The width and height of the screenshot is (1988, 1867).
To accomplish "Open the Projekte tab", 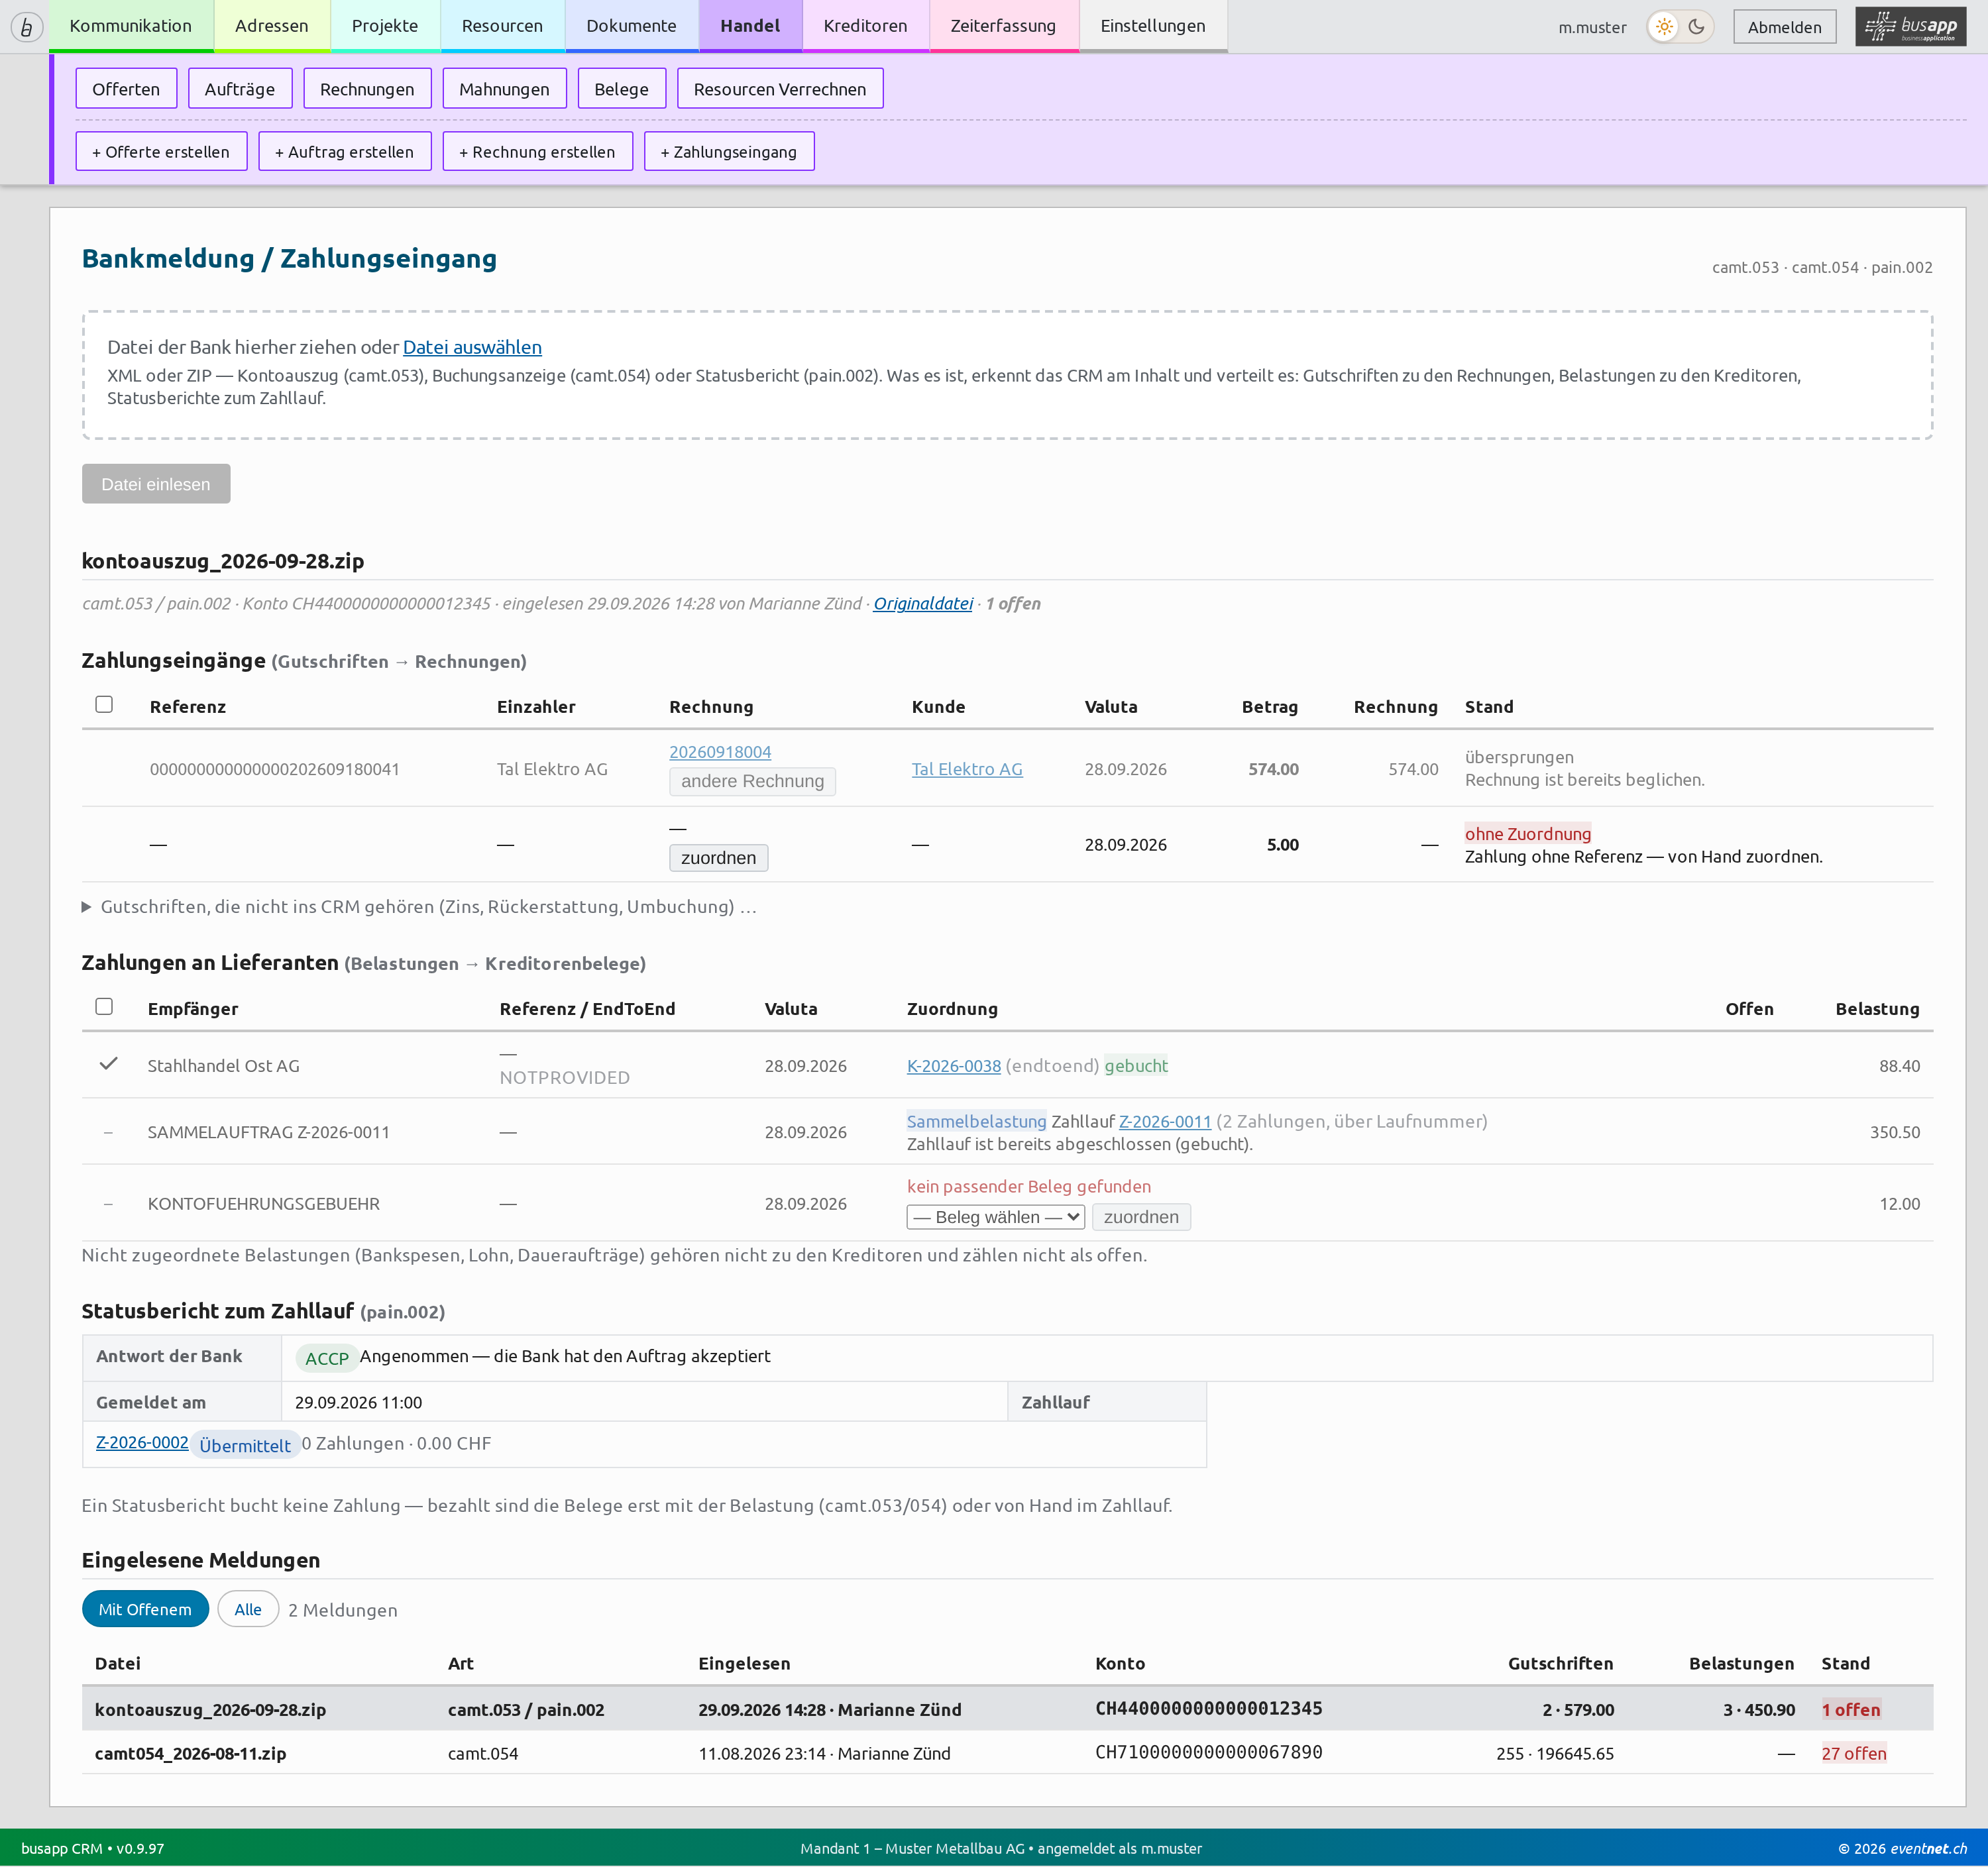I will pos(385,26).
